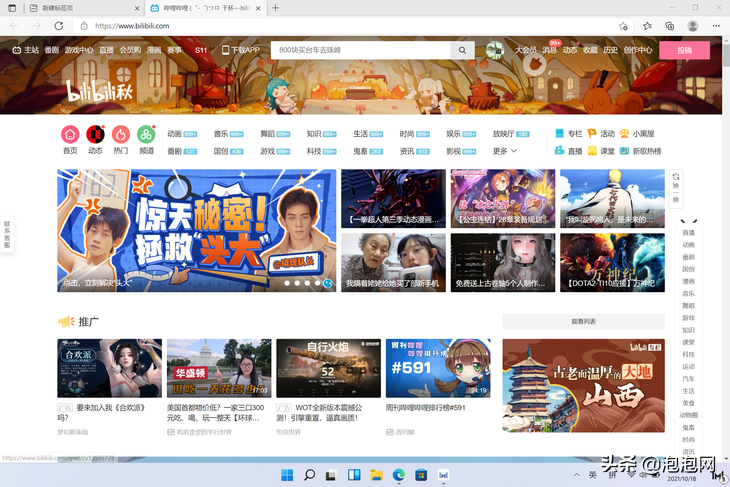Image resolution: width=730 pixels, height=487 pixels.
Task: Open the 新歌热榜 shortcut
Action: coord(641,151)
